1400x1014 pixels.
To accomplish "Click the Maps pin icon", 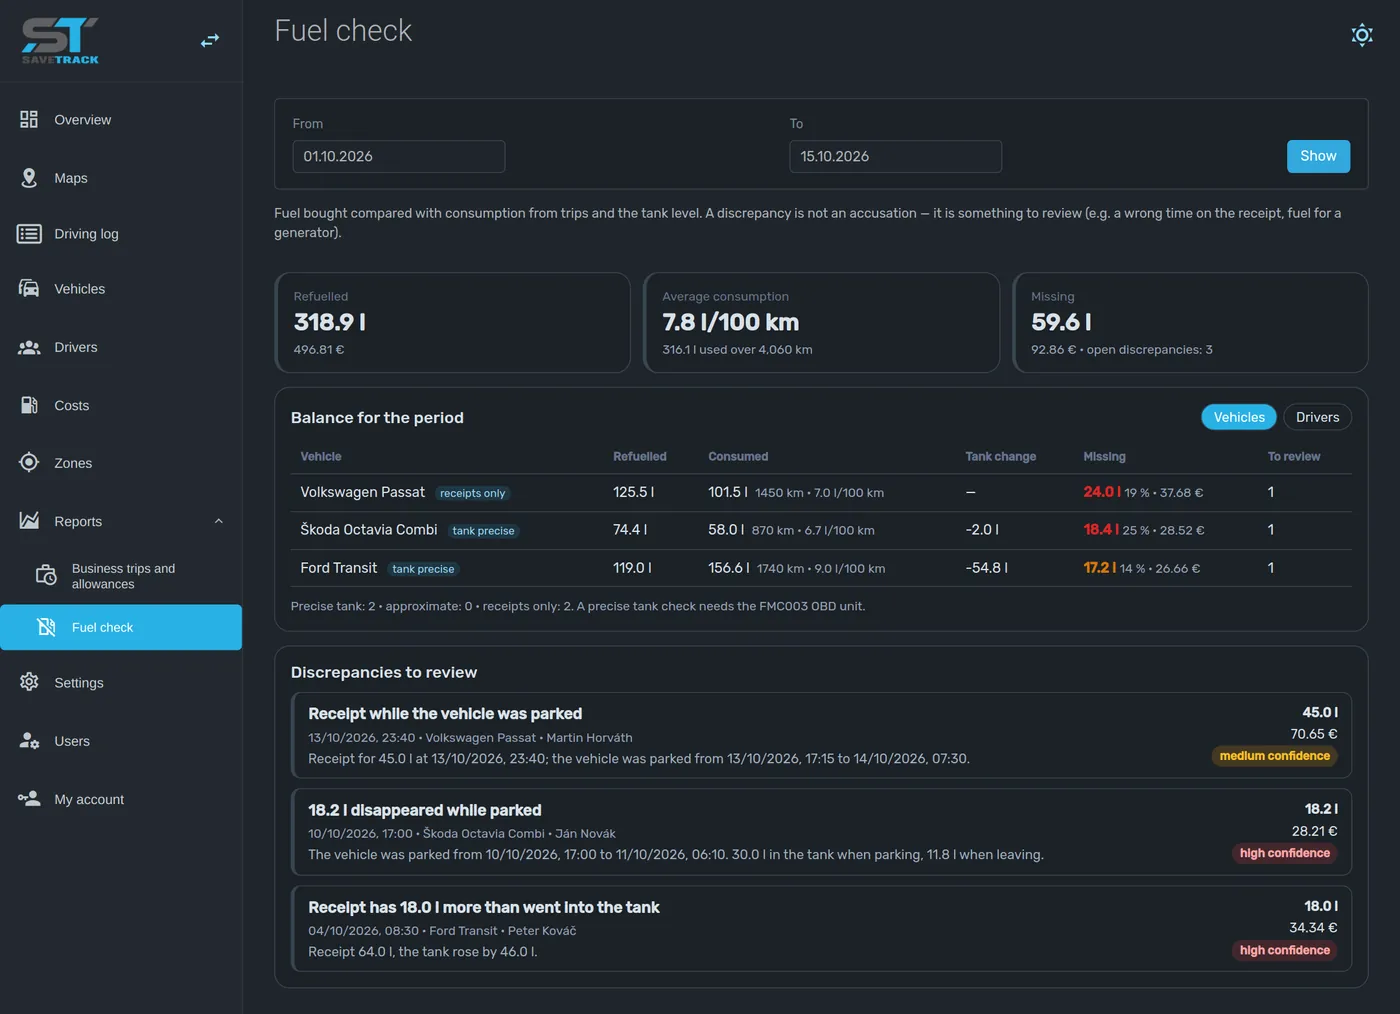I will tap(29, 178).
